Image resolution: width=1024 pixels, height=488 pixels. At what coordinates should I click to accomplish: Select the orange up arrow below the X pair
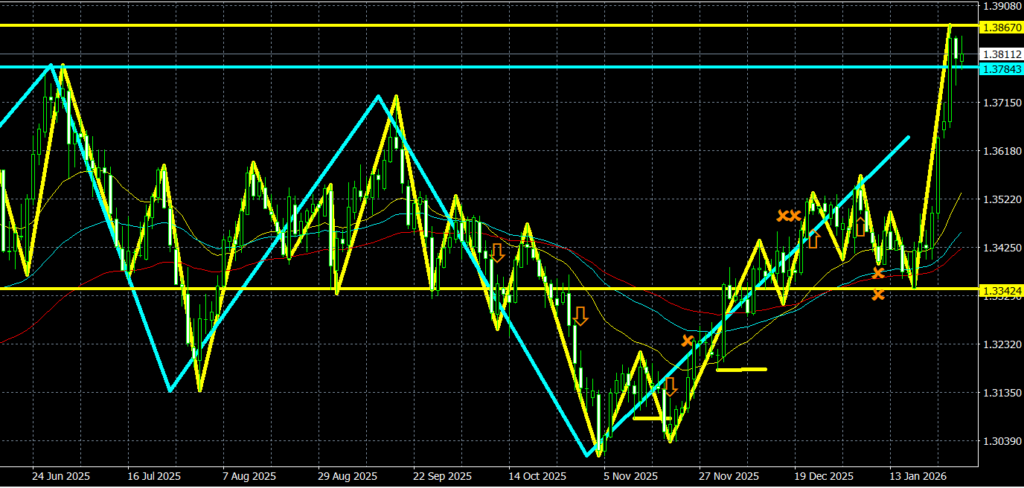(x=814, y=240)
